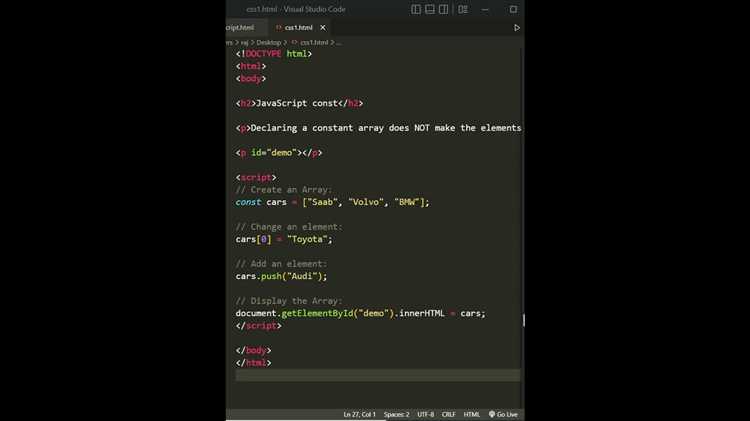Click the Display the Array comment
The image size is (750, 421).
coord(289,301)
